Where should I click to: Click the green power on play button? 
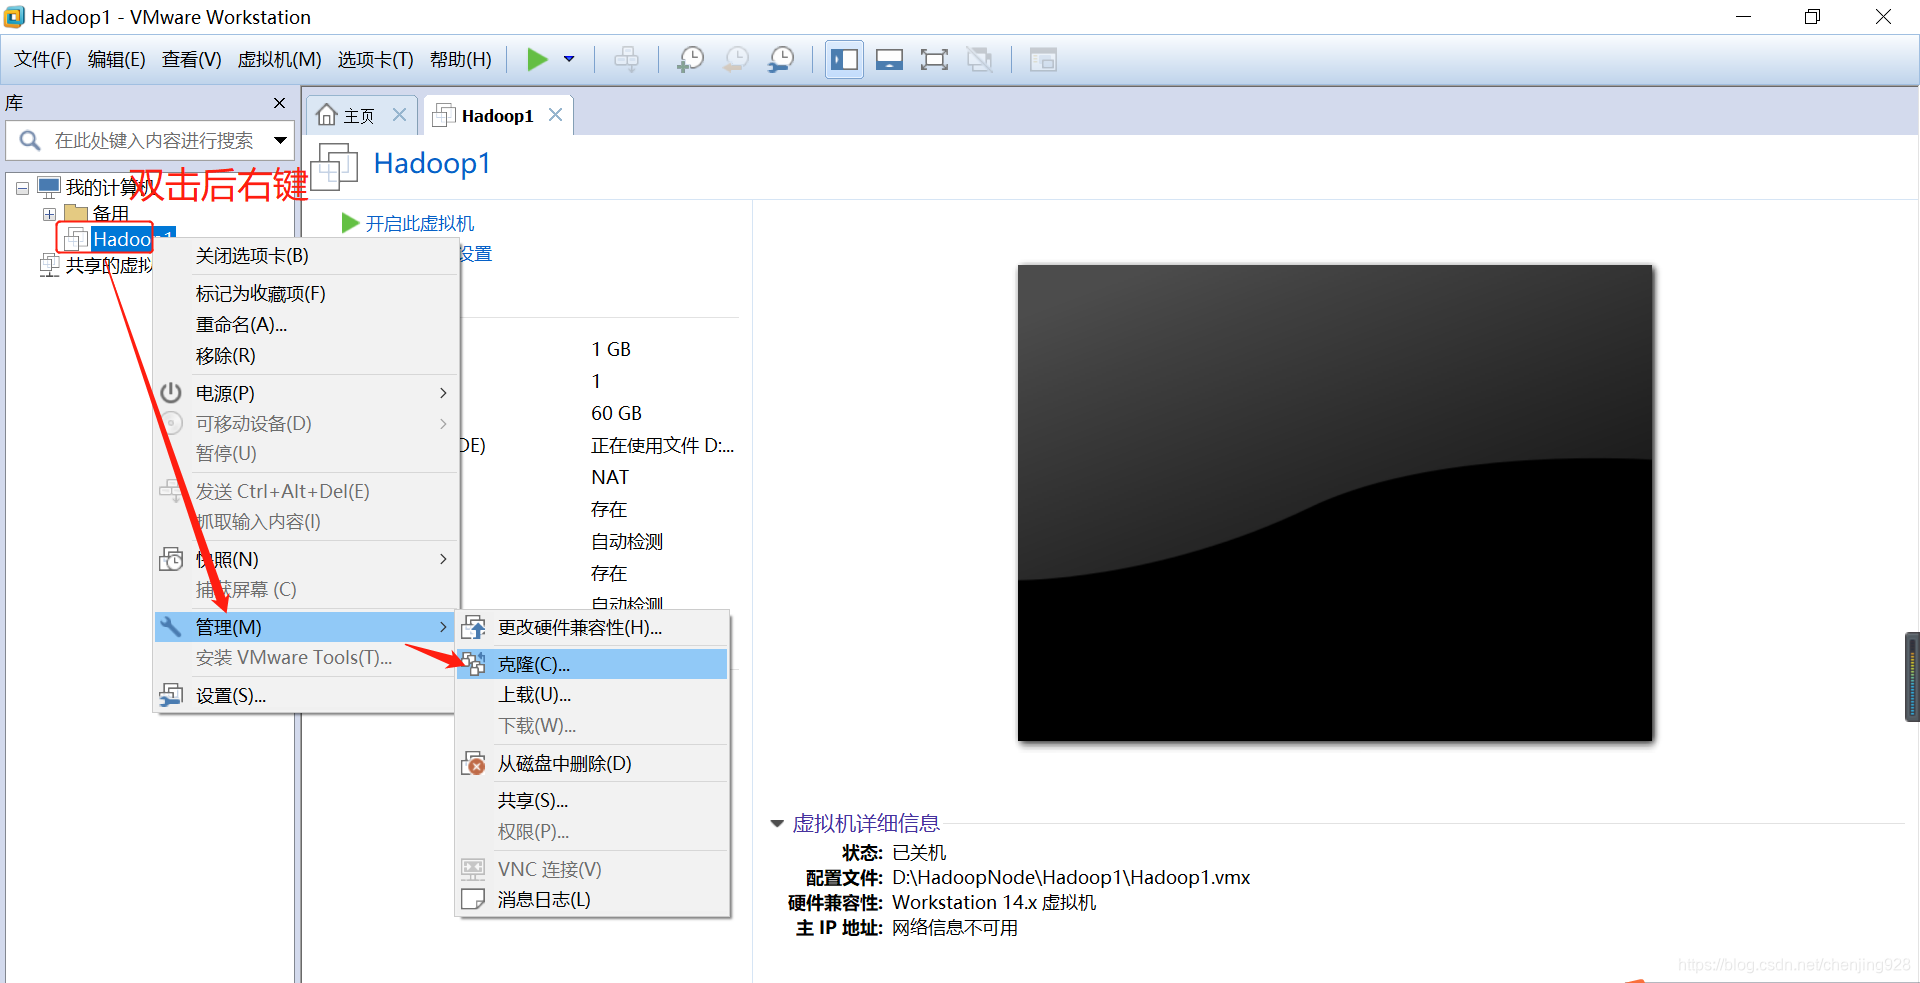537,60
